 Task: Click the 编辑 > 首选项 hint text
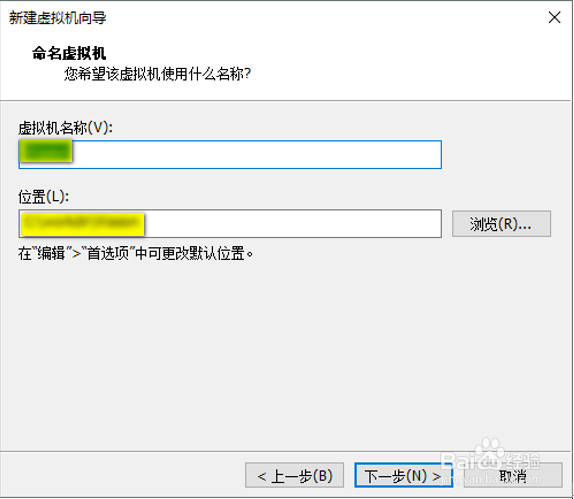click(x=135, y=253)
